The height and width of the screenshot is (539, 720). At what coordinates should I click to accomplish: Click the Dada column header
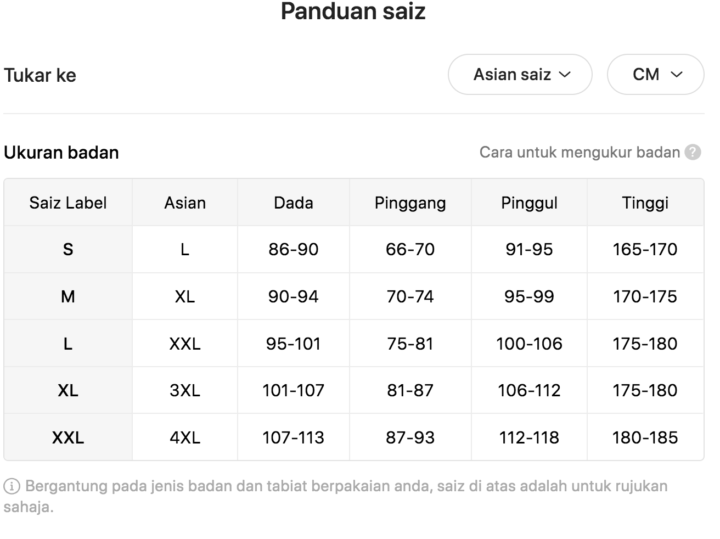[x=293, y=202]
